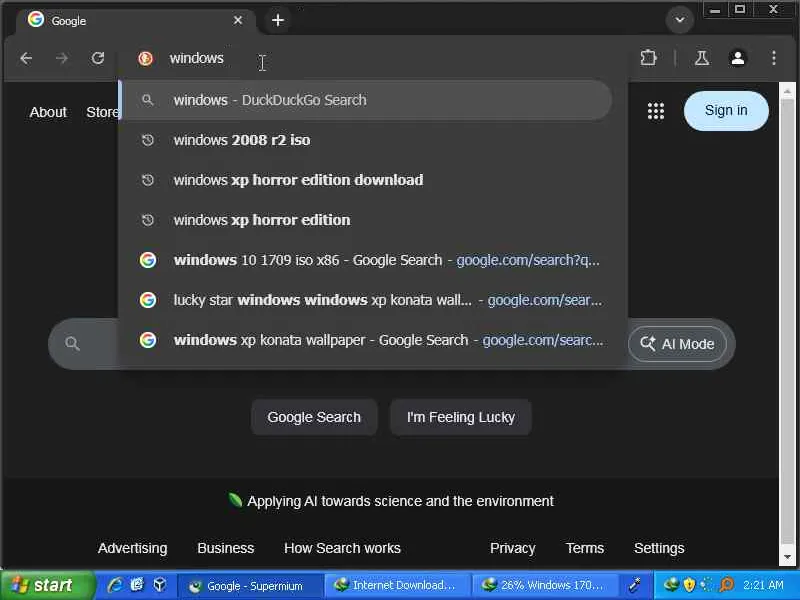
Task: Click the forward navigation arrow
Action: coord(62,59)
